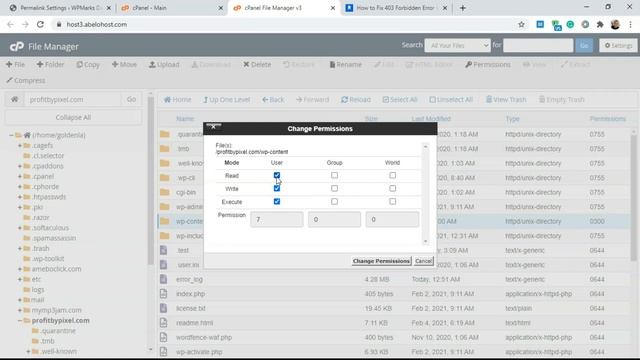Image resolution: width=640 pixels, height=360 pixels.
Task: Open View Trash
Action: point(506,100)
